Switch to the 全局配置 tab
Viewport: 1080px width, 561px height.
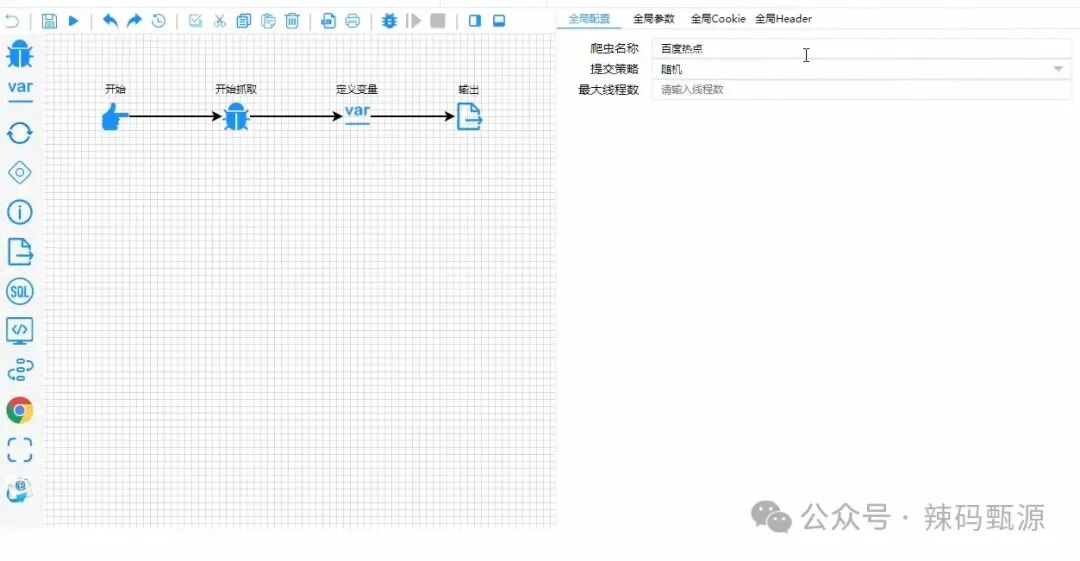589,19
